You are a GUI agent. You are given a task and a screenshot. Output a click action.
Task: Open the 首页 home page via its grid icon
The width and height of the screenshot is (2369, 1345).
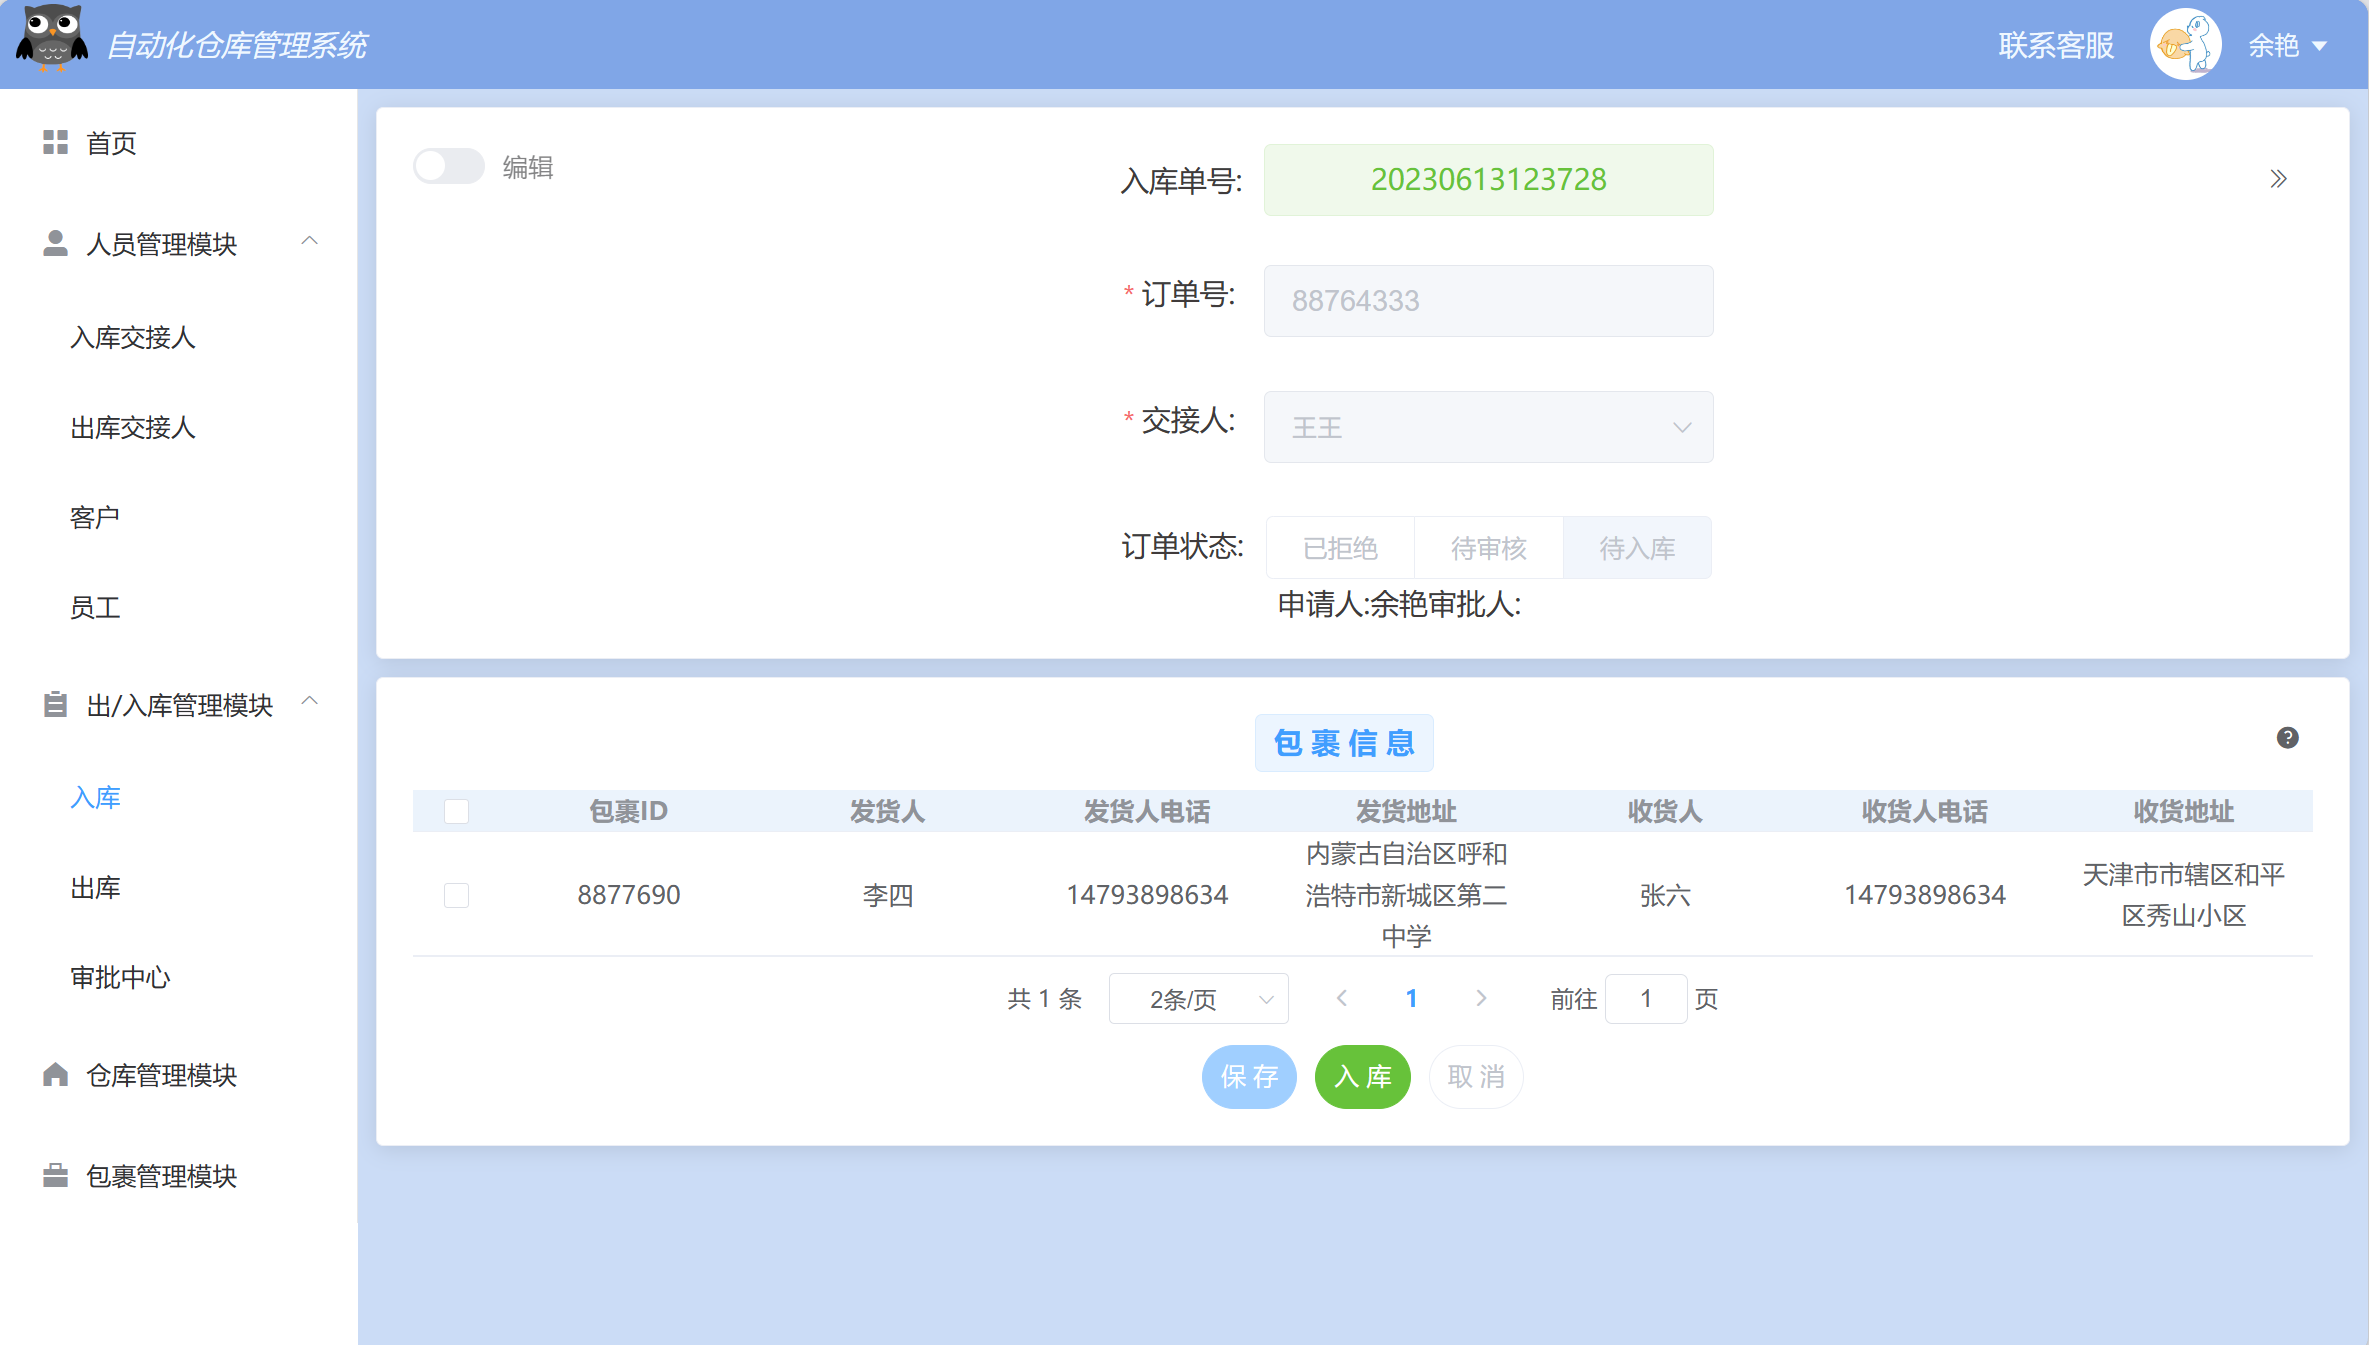click(55, 143)
